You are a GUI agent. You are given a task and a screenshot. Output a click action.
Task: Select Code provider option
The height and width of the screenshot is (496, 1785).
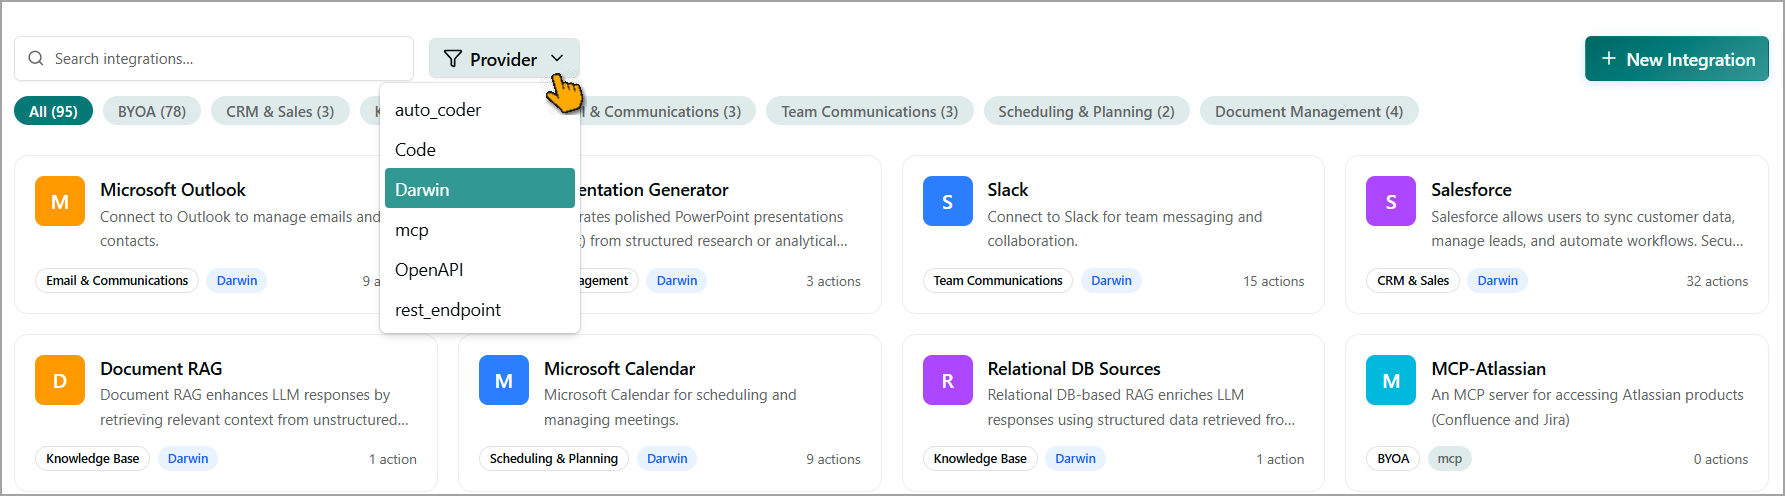tap(480, 150)
